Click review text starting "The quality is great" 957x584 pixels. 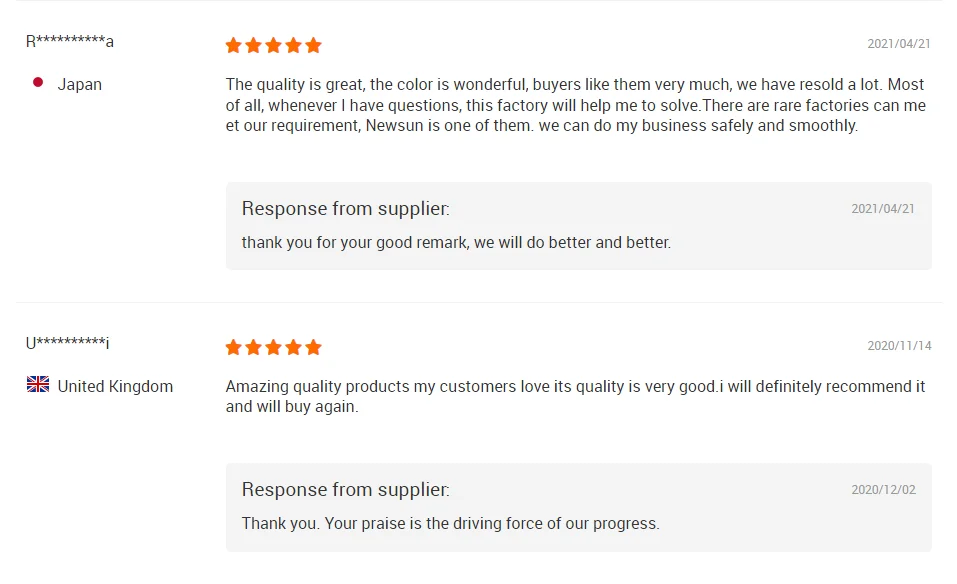point(575,105)
